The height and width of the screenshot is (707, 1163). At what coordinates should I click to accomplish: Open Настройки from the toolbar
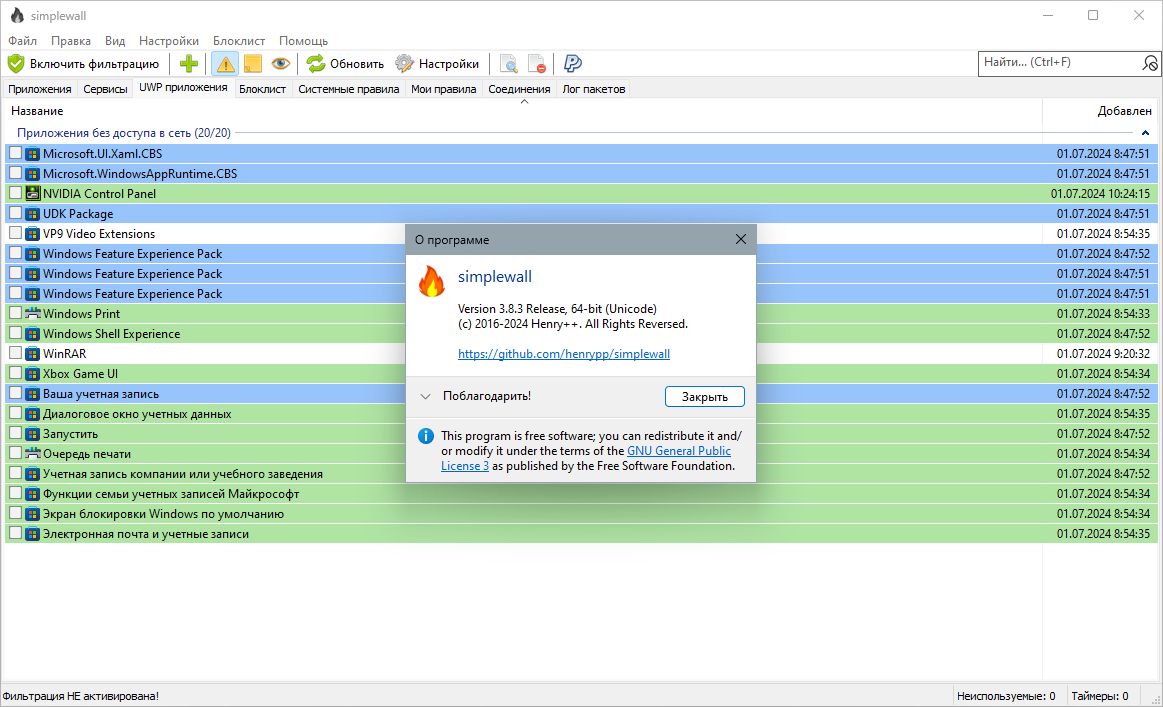click(437, 64)
